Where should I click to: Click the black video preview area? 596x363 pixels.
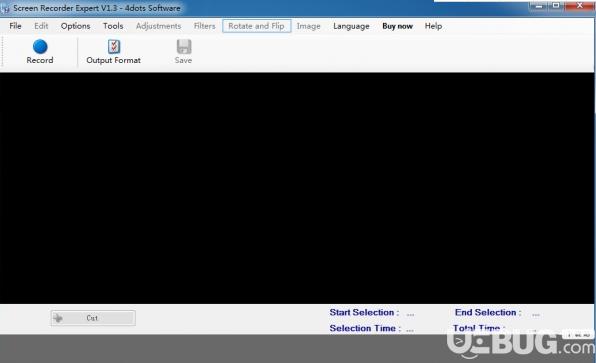[297, 188]
